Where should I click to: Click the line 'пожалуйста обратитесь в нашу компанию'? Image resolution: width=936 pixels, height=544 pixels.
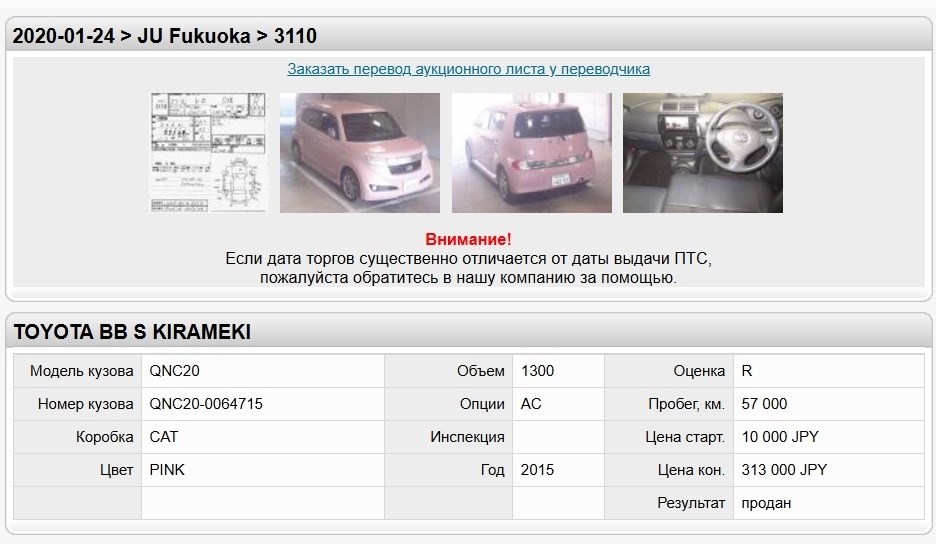coord(469,278)
